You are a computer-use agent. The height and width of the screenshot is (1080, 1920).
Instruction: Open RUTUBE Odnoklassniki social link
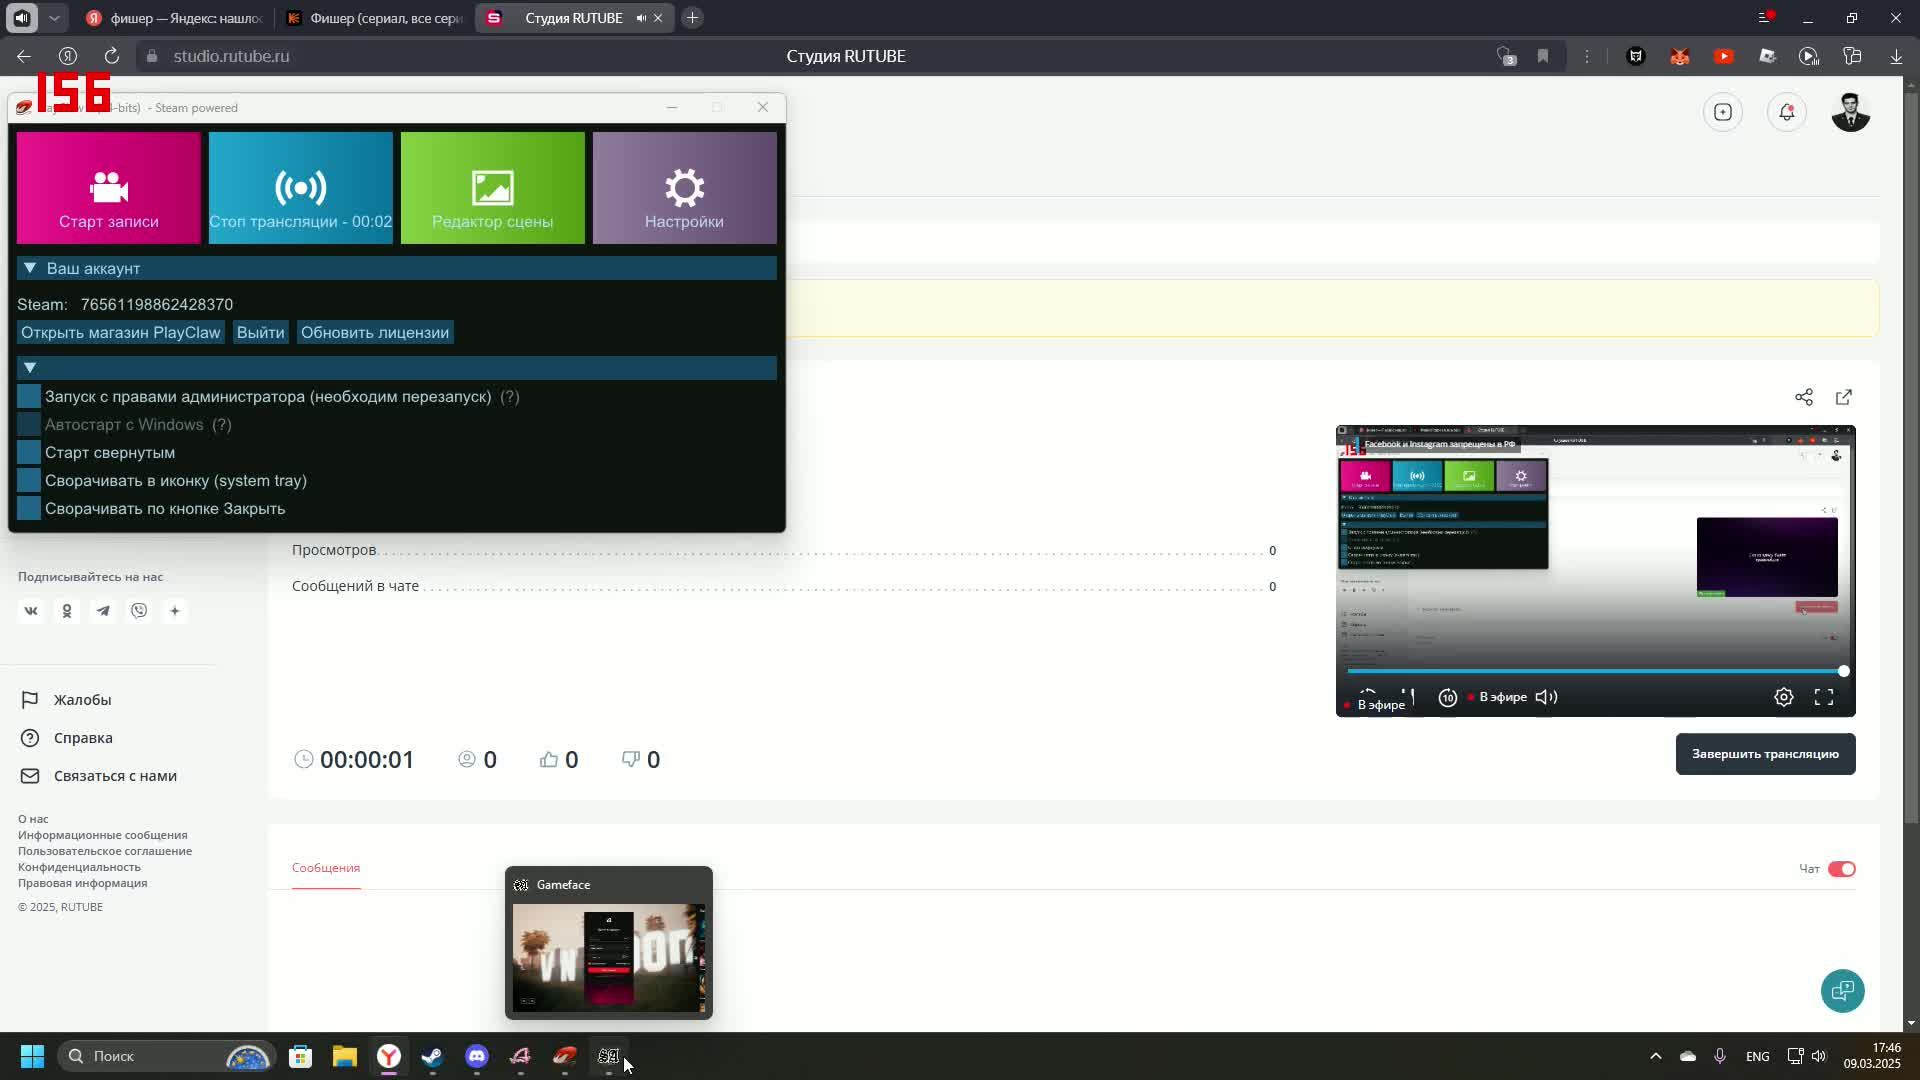pos(67,611)
